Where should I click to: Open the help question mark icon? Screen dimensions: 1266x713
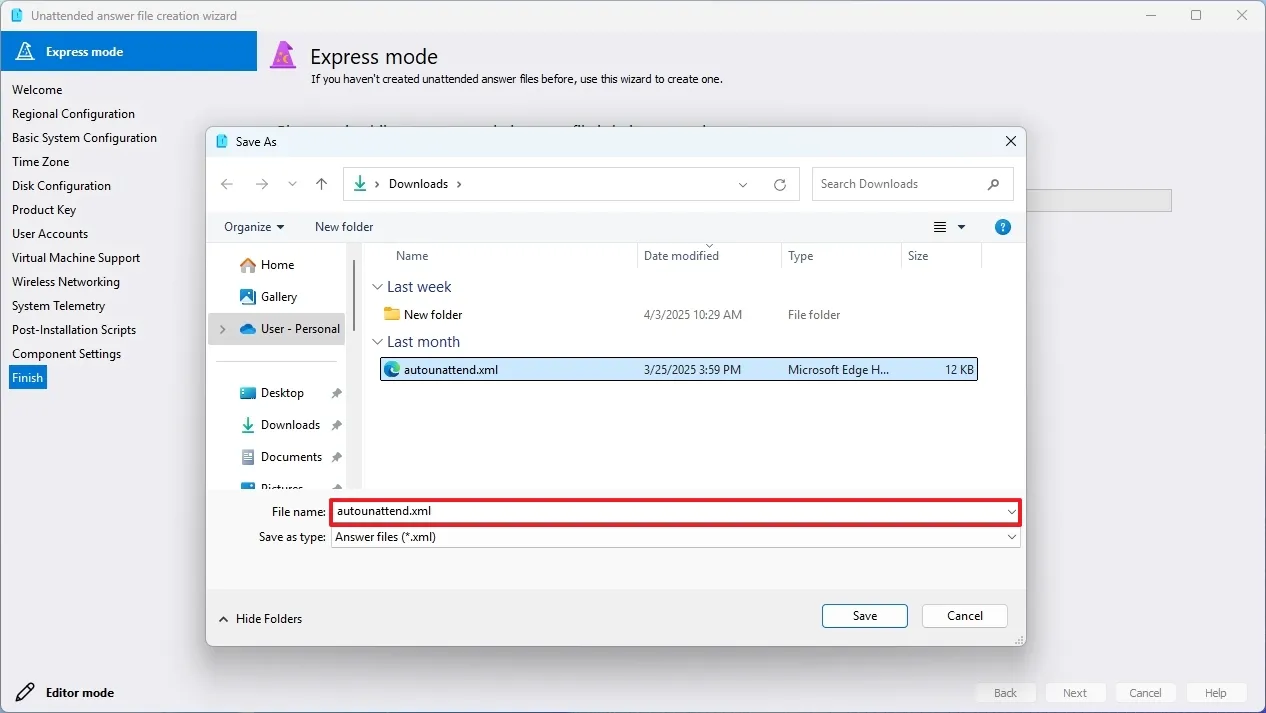(1003, 227)
